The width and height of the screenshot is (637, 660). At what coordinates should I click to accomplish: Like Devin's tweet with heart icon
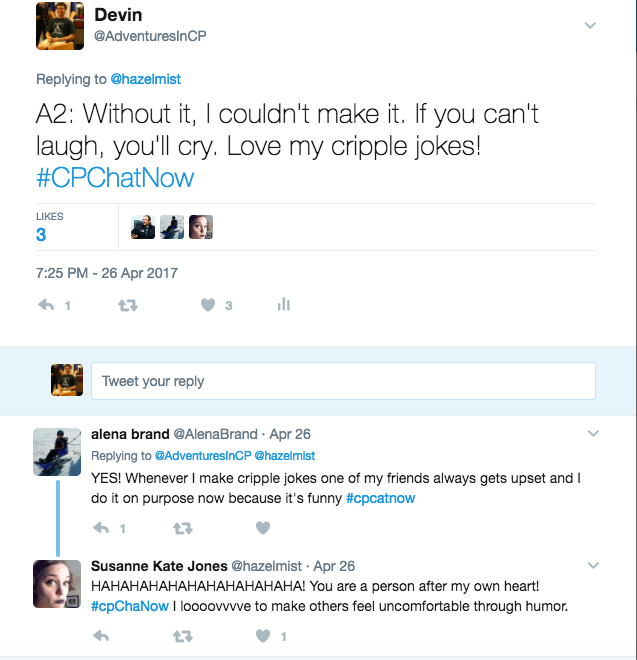(x=208, y=305)
